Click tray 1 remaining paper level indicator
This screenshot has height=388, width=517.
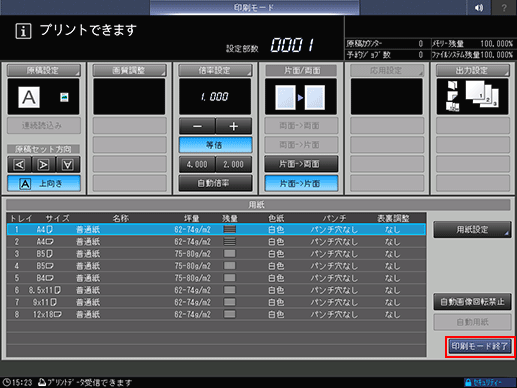(x=230, y=229)
